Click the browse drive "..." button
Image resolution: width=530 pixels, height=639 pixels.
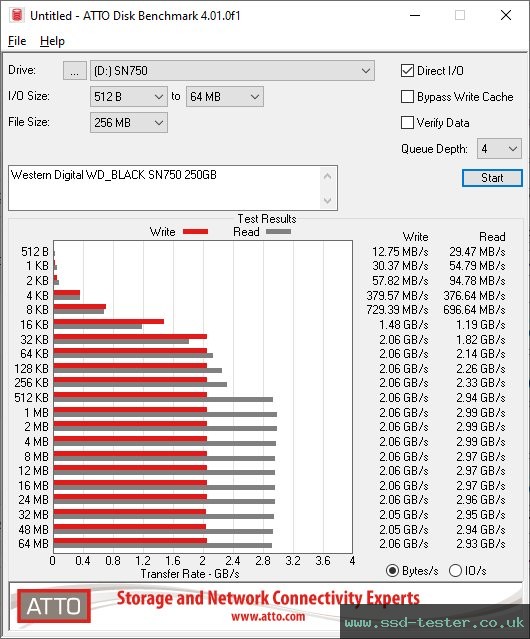75,71
